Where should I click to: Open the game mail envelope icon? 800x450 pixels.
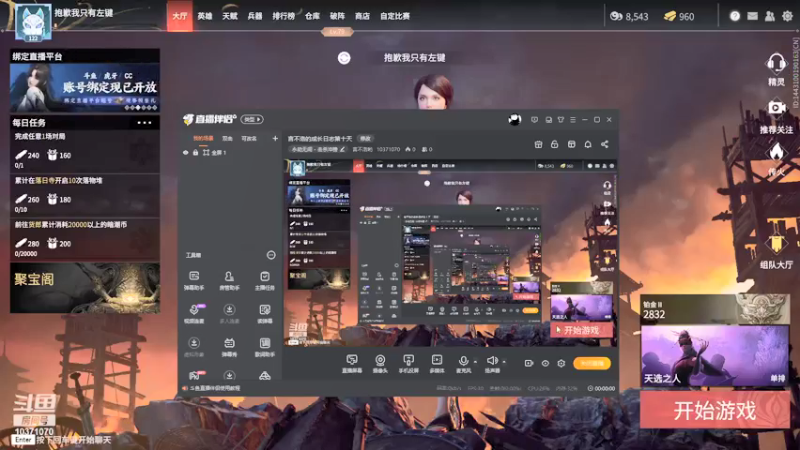[753, 16]
